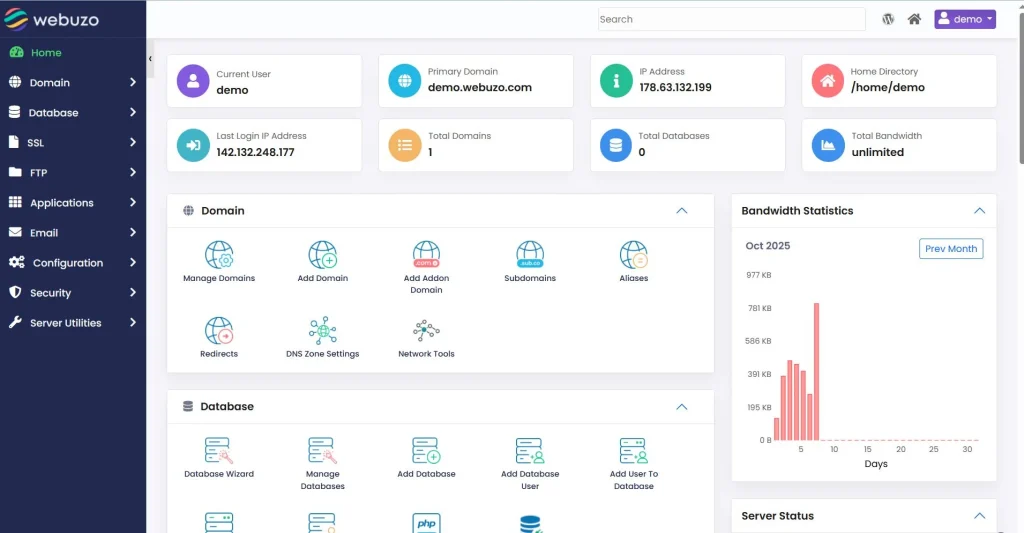Collapse the sidebar with the arrow handle
This screenshot has height=533, width=1024.
click(150, 59)
